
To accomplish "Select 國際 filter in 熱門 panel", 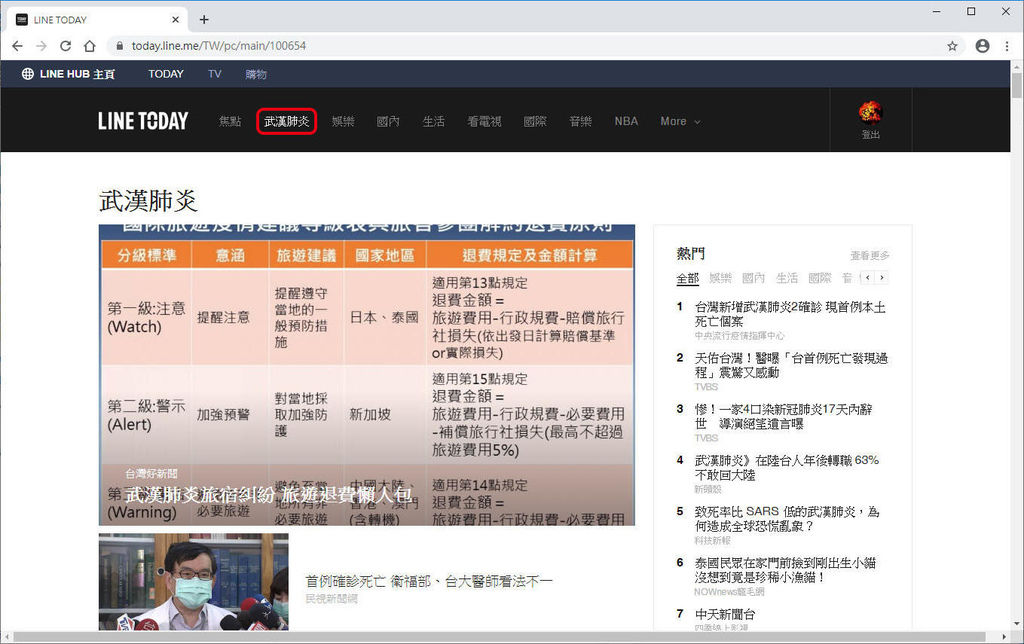I will click(820, 278).
